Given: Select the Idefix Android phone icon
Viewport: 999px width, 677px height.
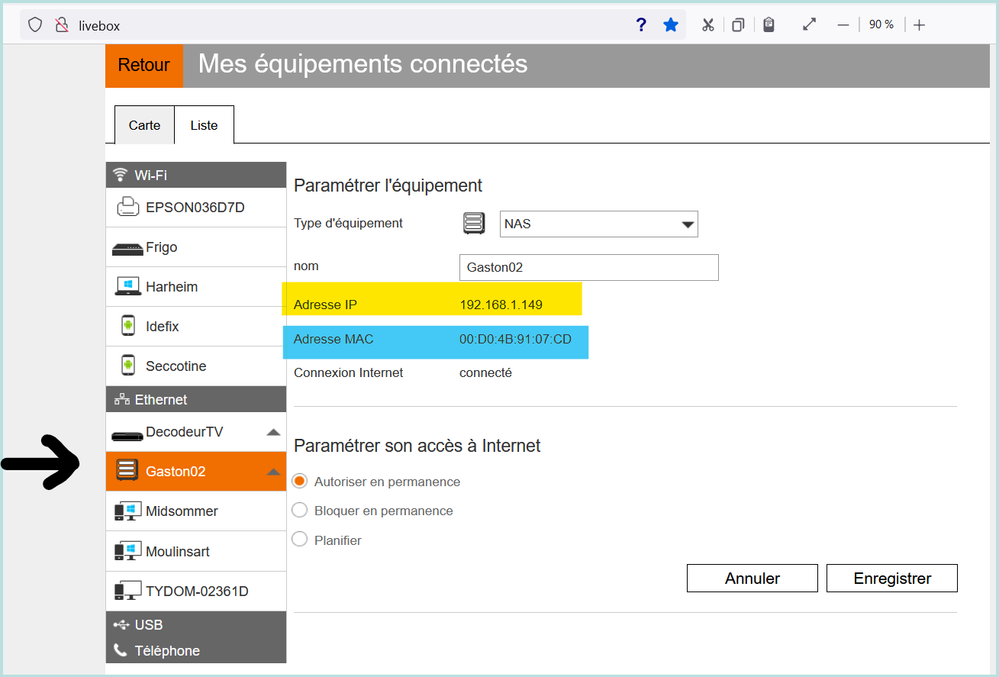Looking at the screenshot, I should 127,326.
